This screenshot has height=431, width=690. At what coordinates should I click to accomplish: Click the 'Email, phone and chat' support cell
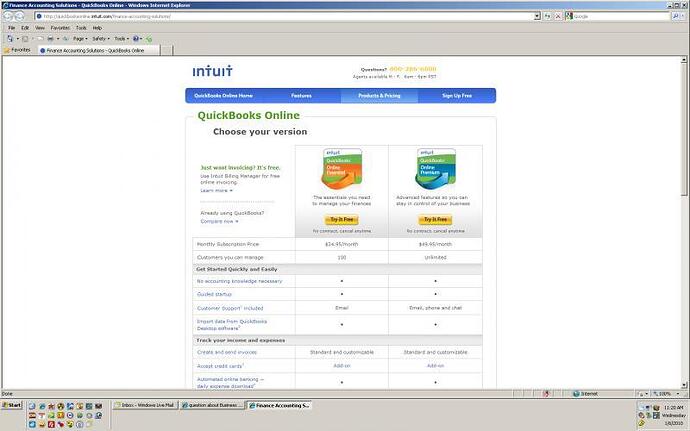(x=435, y=308)
